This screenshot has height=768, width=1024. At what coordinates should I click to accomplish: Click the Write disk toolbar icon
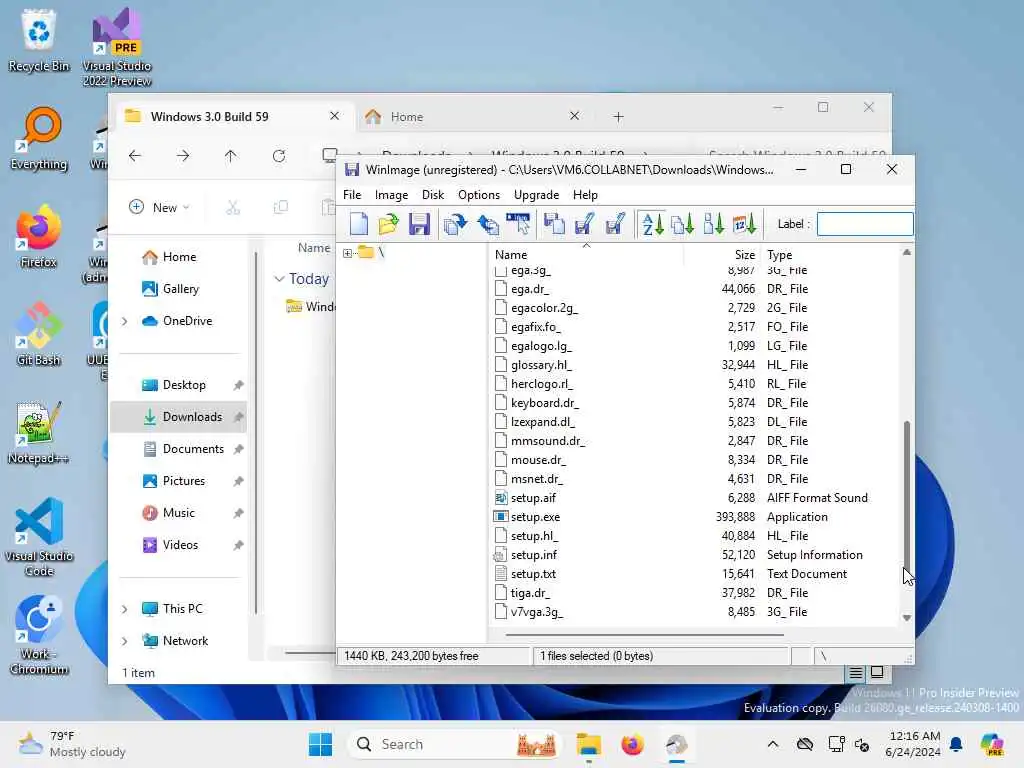tap(584, 224)
